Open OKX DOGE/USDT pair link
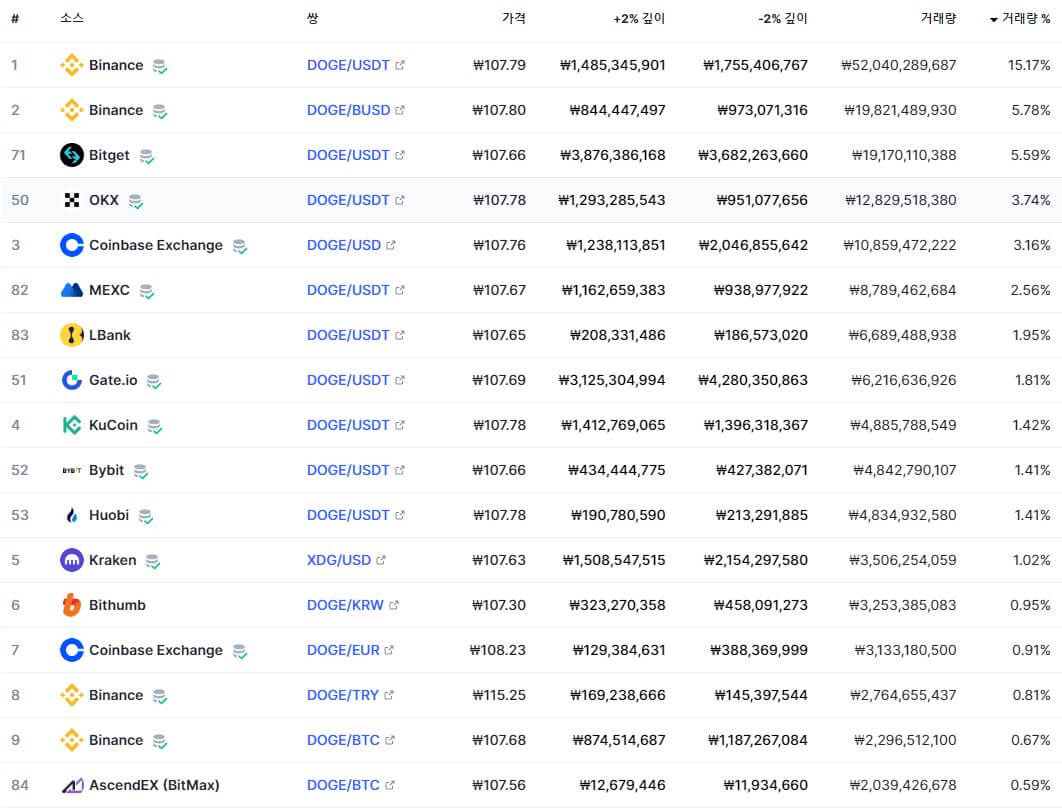 pos(348,200)
